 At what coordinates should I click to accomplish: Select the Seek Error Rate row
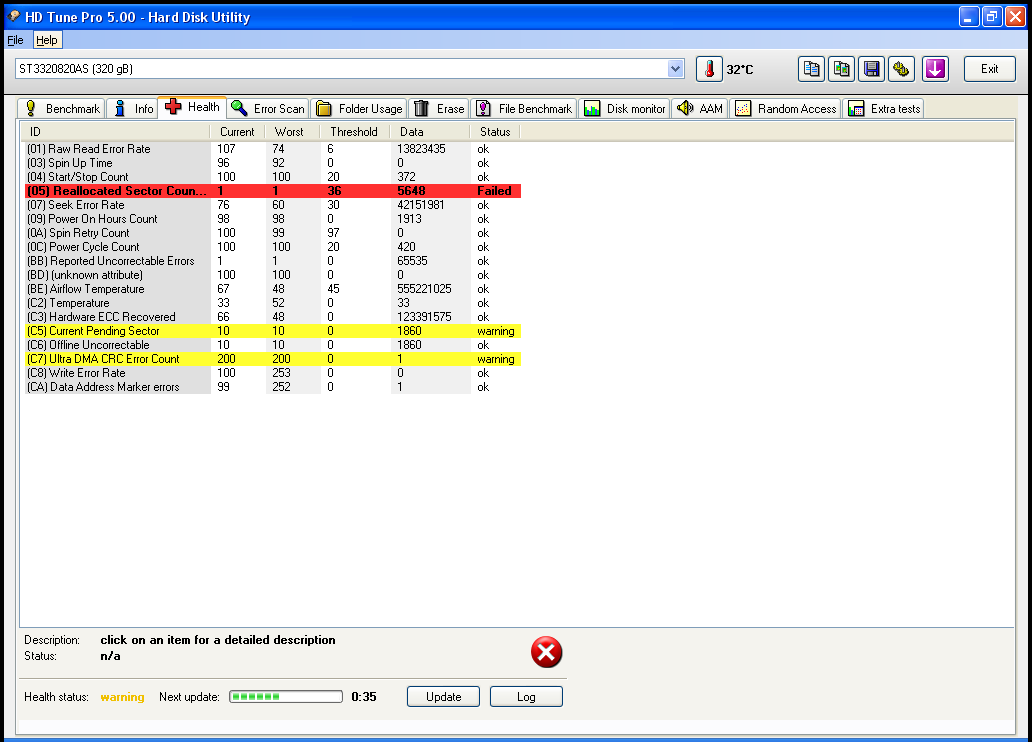tap(273, 205)
